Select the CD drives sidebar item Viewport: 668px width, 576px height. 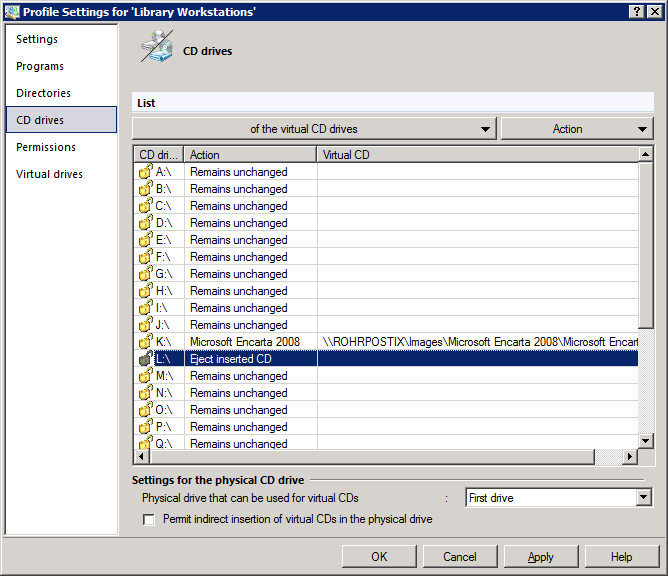(61, 120)
